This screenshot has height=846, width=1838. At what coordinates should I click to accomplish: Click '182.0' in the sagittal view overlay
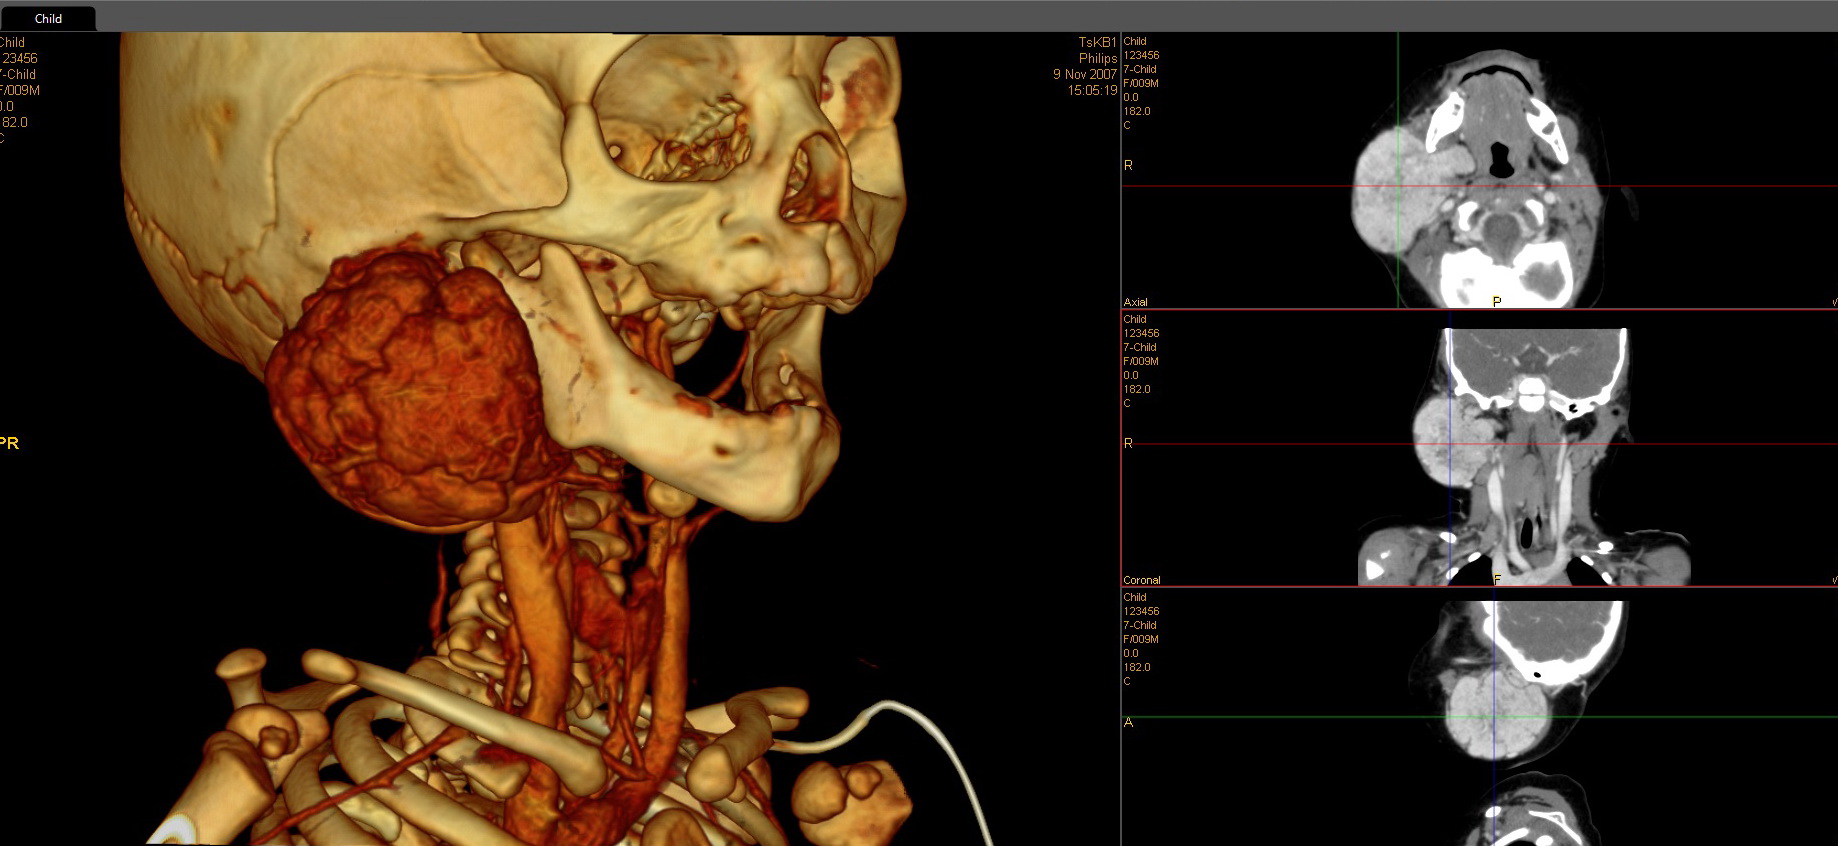1137,667
